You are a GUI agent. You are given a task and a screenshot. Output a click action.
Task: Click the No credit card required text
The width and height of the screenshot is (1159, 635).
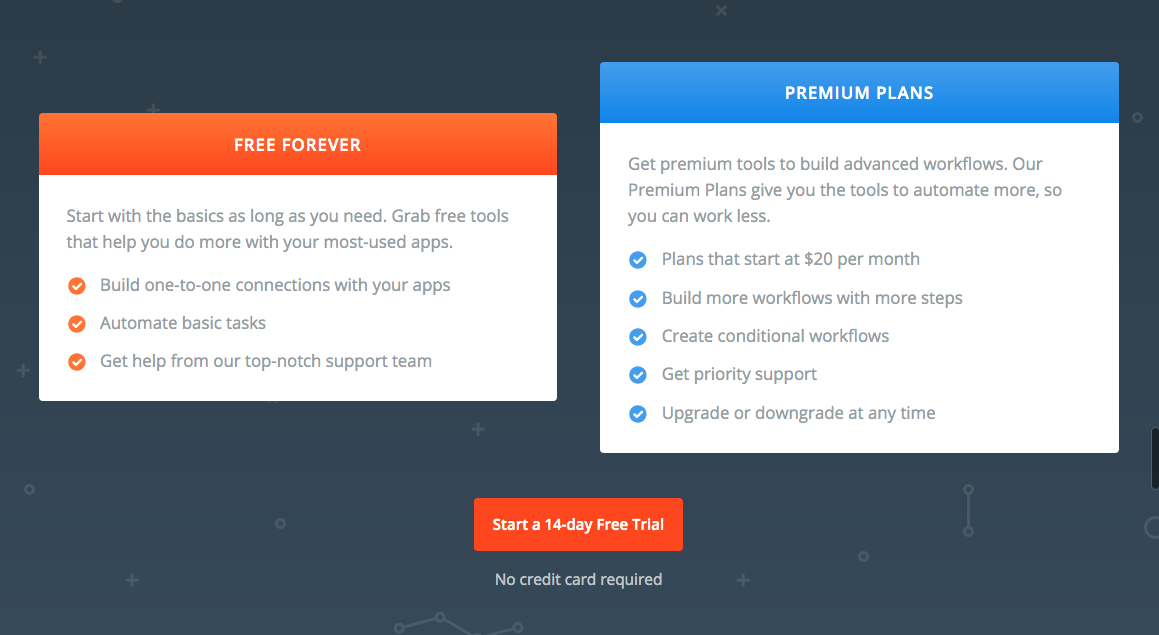point(578,580)
